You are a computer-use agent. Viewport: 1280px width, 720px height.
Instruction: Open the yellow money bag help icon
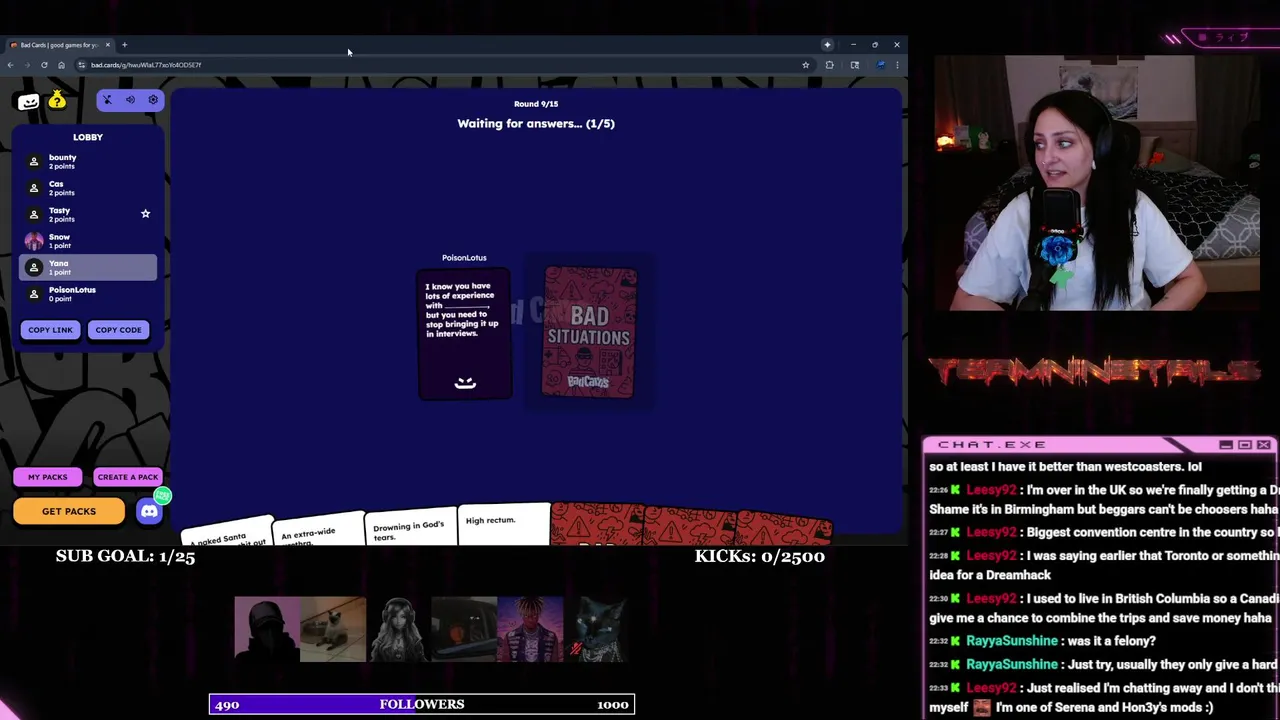(x=57, y=99)
